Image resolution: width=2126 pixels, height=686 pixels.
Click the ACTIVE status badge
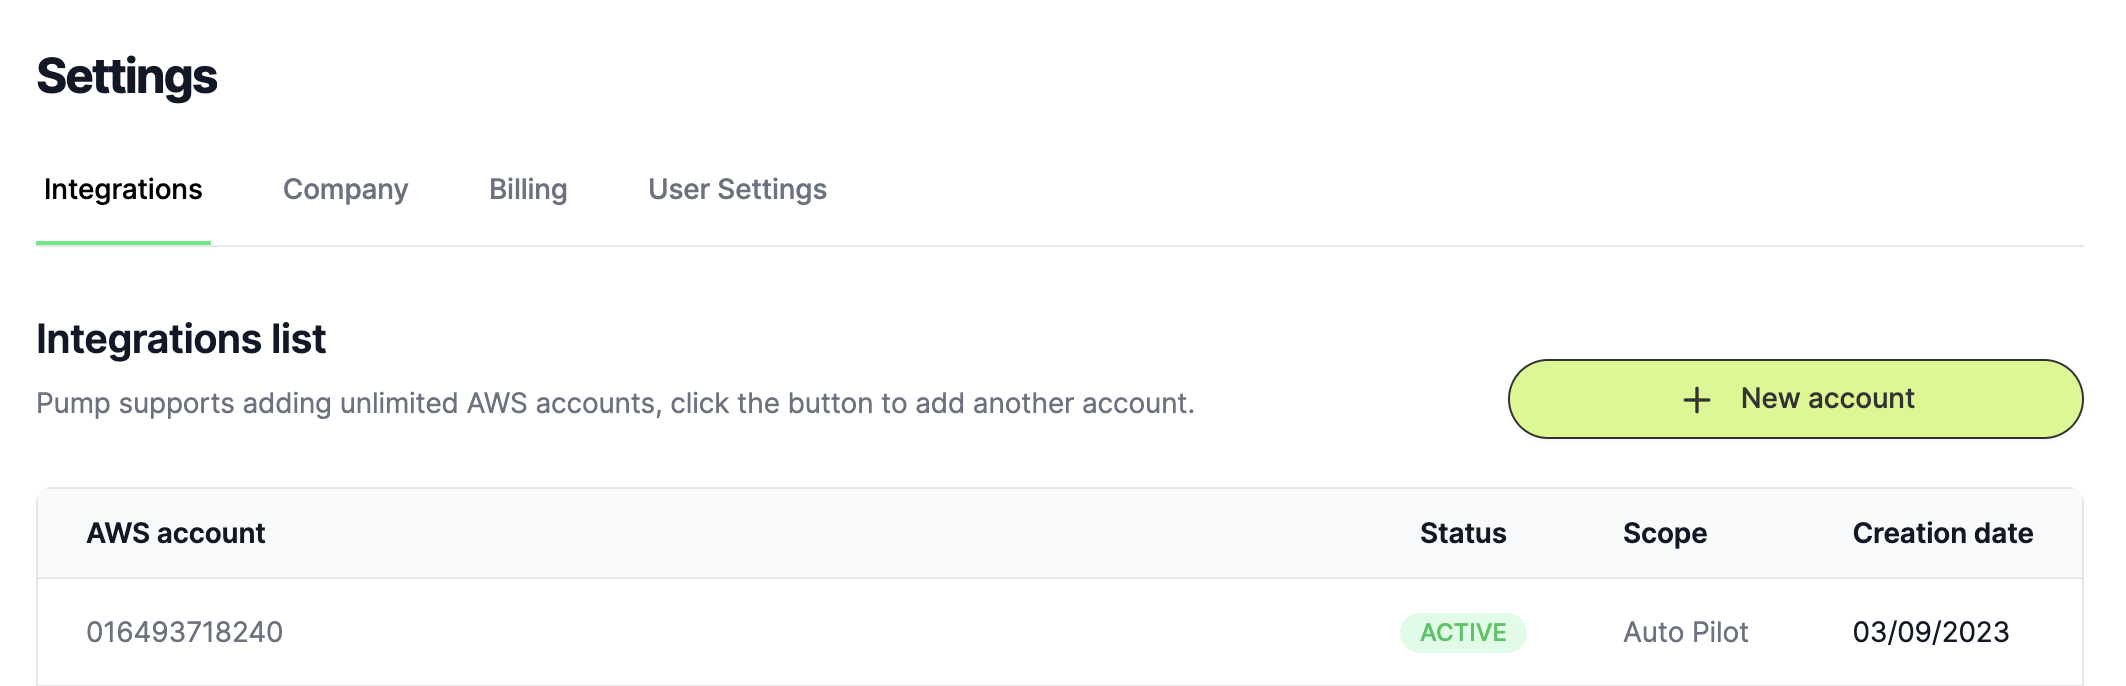(1463, 632)
